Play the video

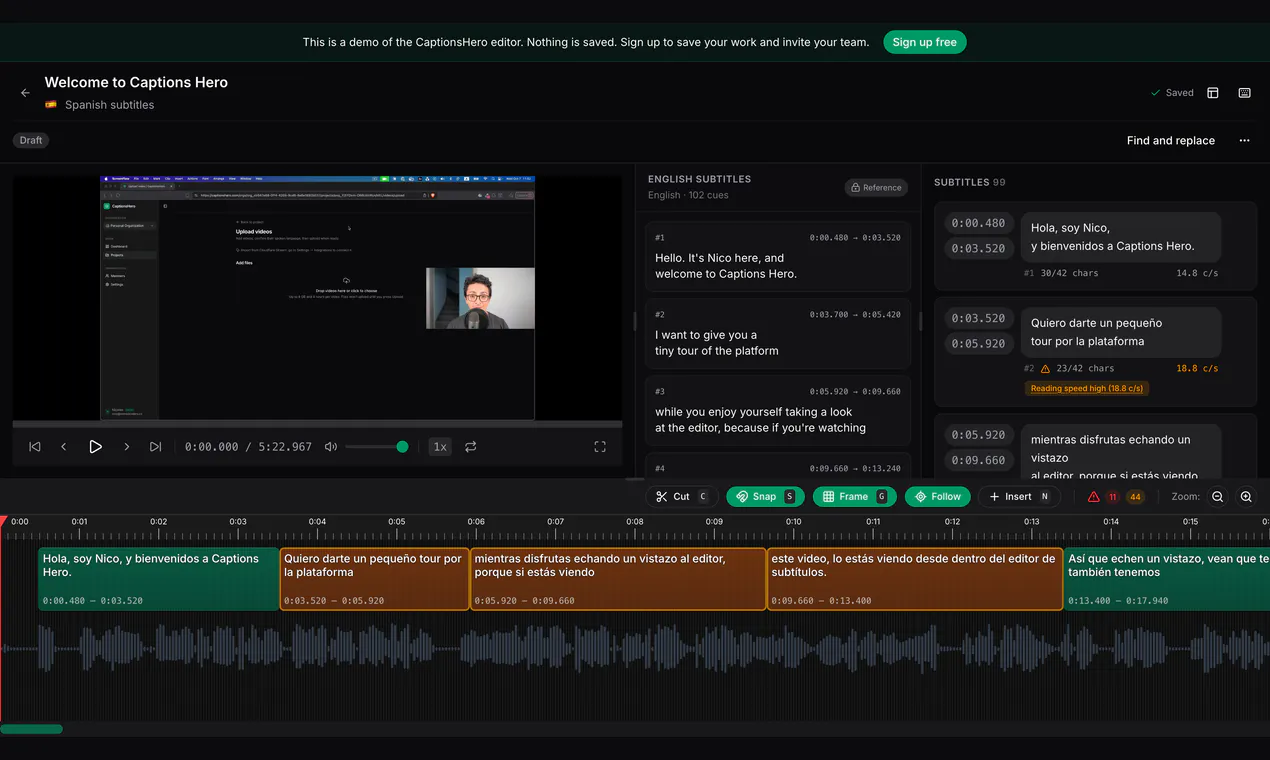tap(95, 447)
